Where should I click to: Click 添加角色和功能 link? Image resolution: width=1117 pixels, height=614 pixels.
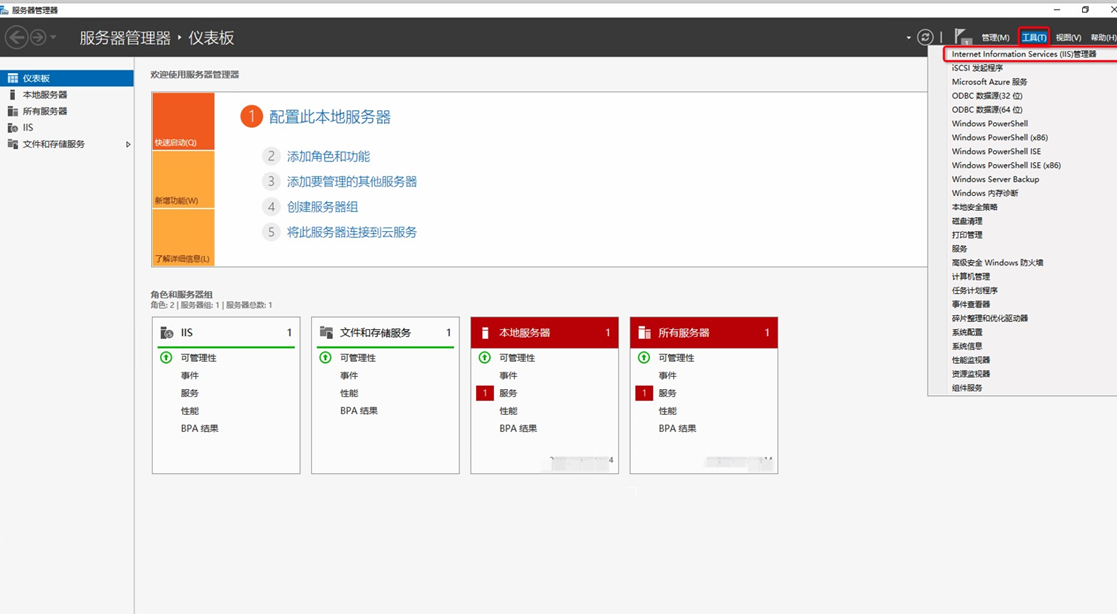(x=328, y=157)
